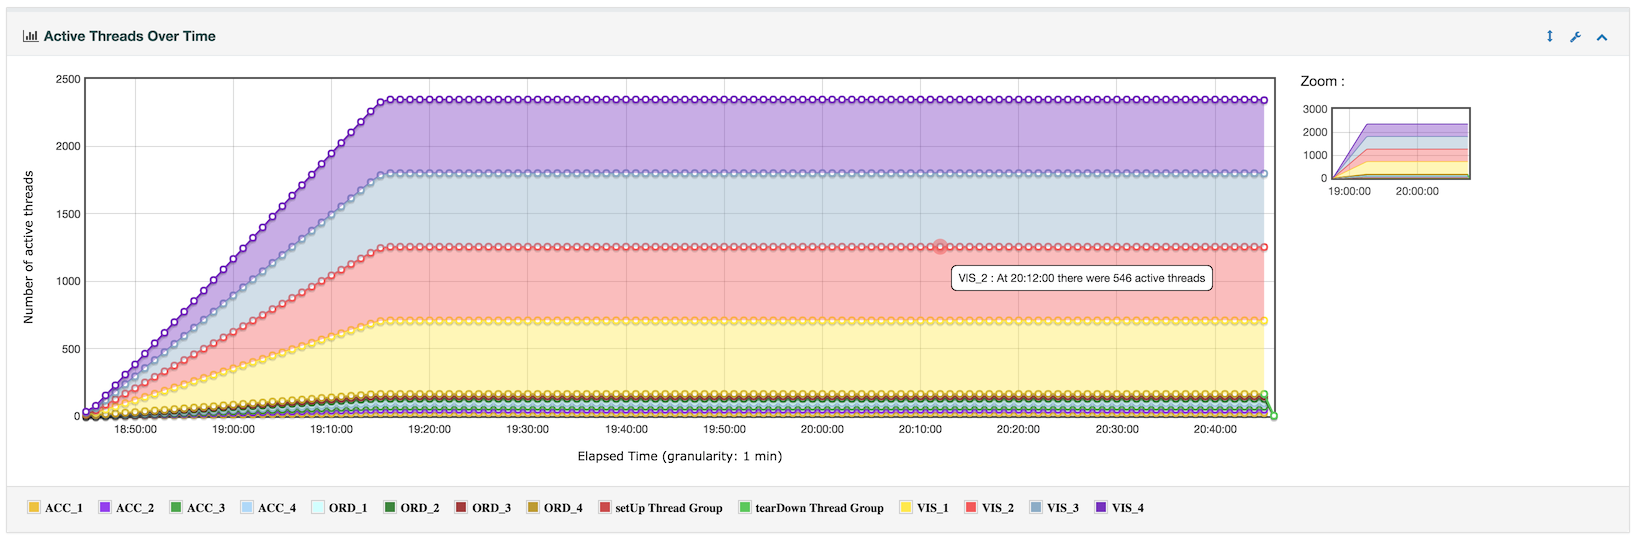
Task: Toggle VIS_4 purple legend item
Action: click(1119, 508)
